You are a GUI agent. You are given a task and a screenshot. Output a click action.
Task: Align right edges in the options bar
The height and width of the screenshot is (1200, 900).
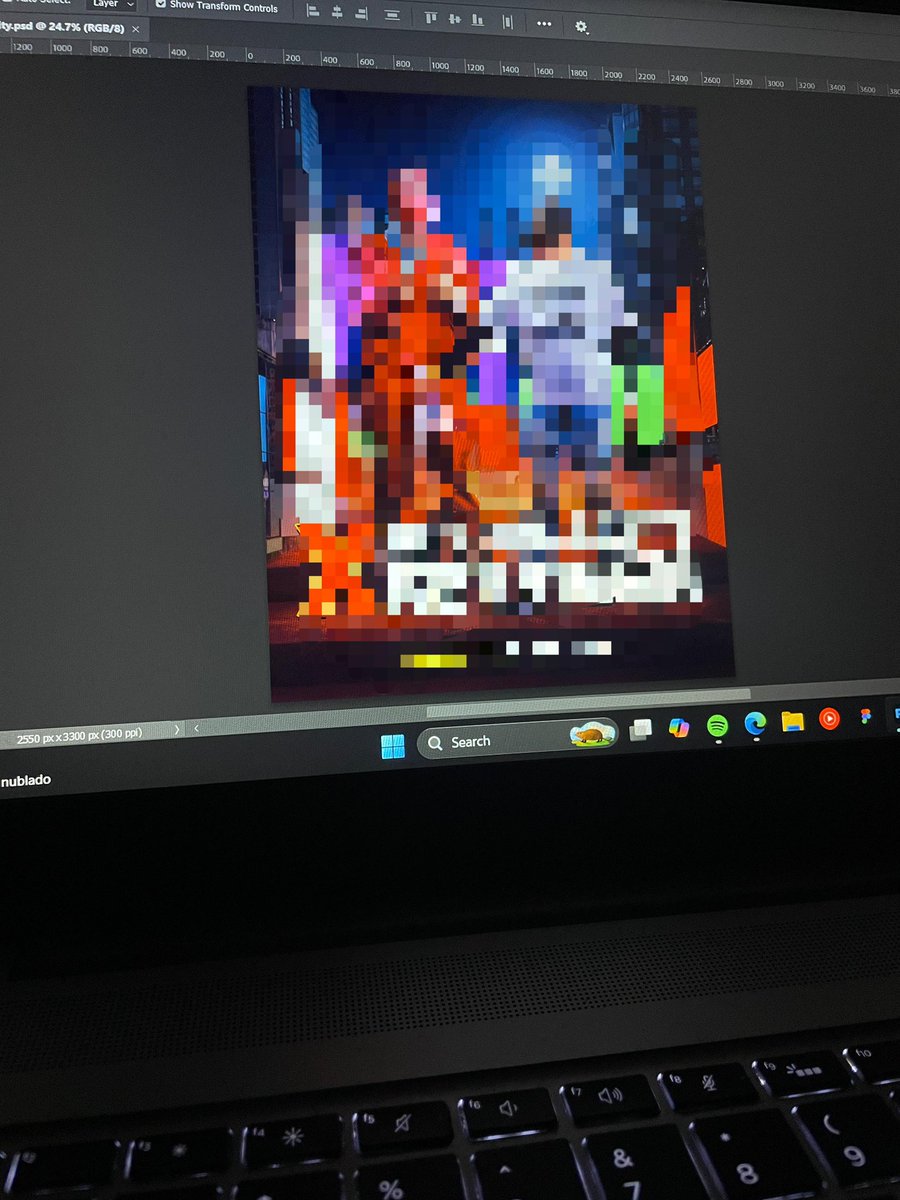point(361,14)
